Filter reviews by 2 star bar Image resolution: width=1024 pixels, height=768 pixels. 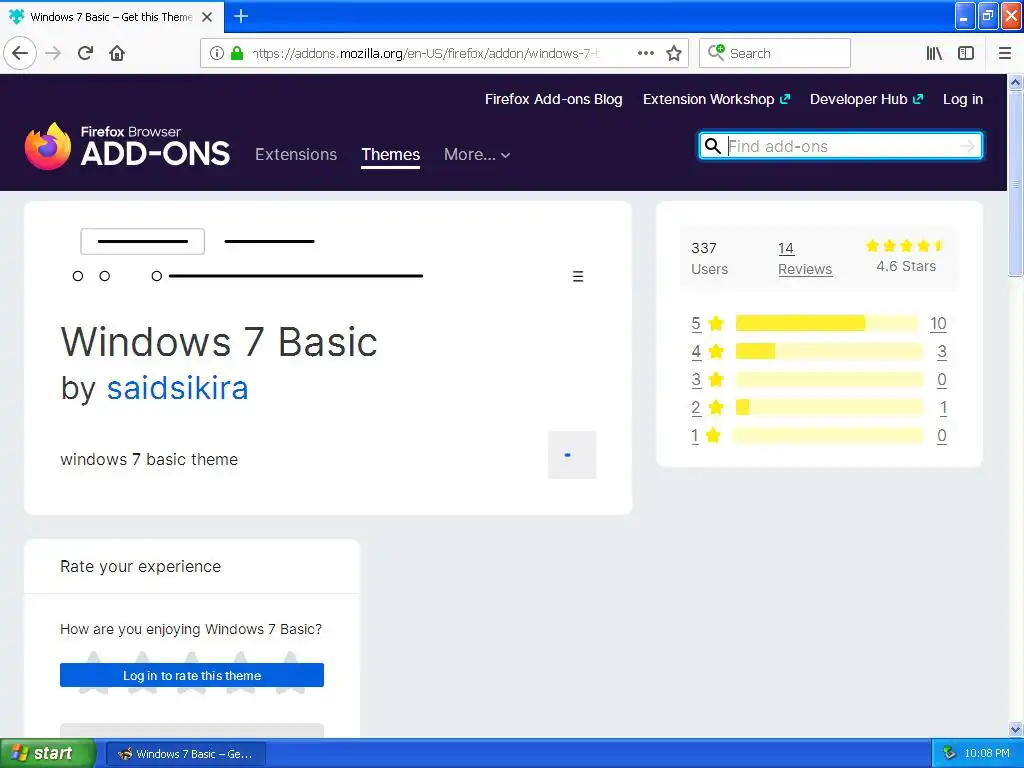click(829, 408)
